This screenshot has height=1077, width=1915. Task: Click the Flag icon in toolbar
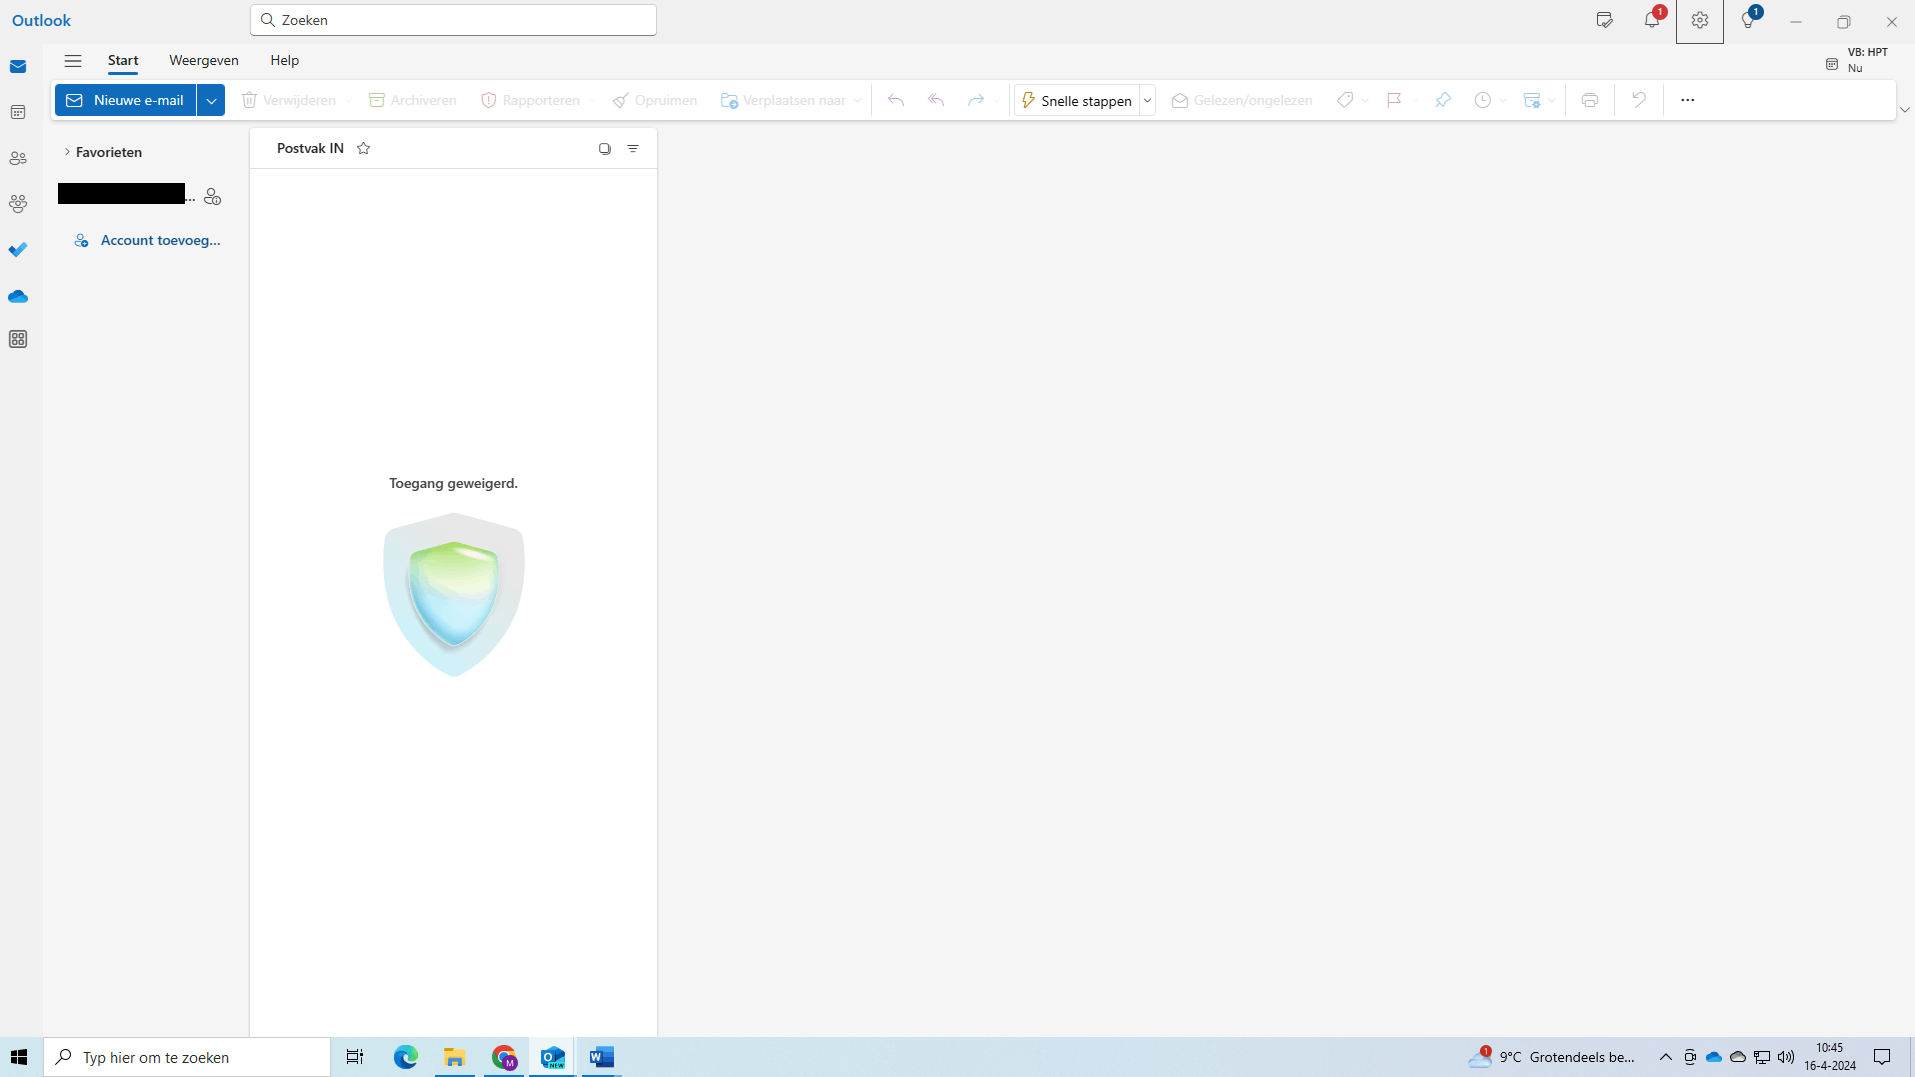(x=1394, y=100)
